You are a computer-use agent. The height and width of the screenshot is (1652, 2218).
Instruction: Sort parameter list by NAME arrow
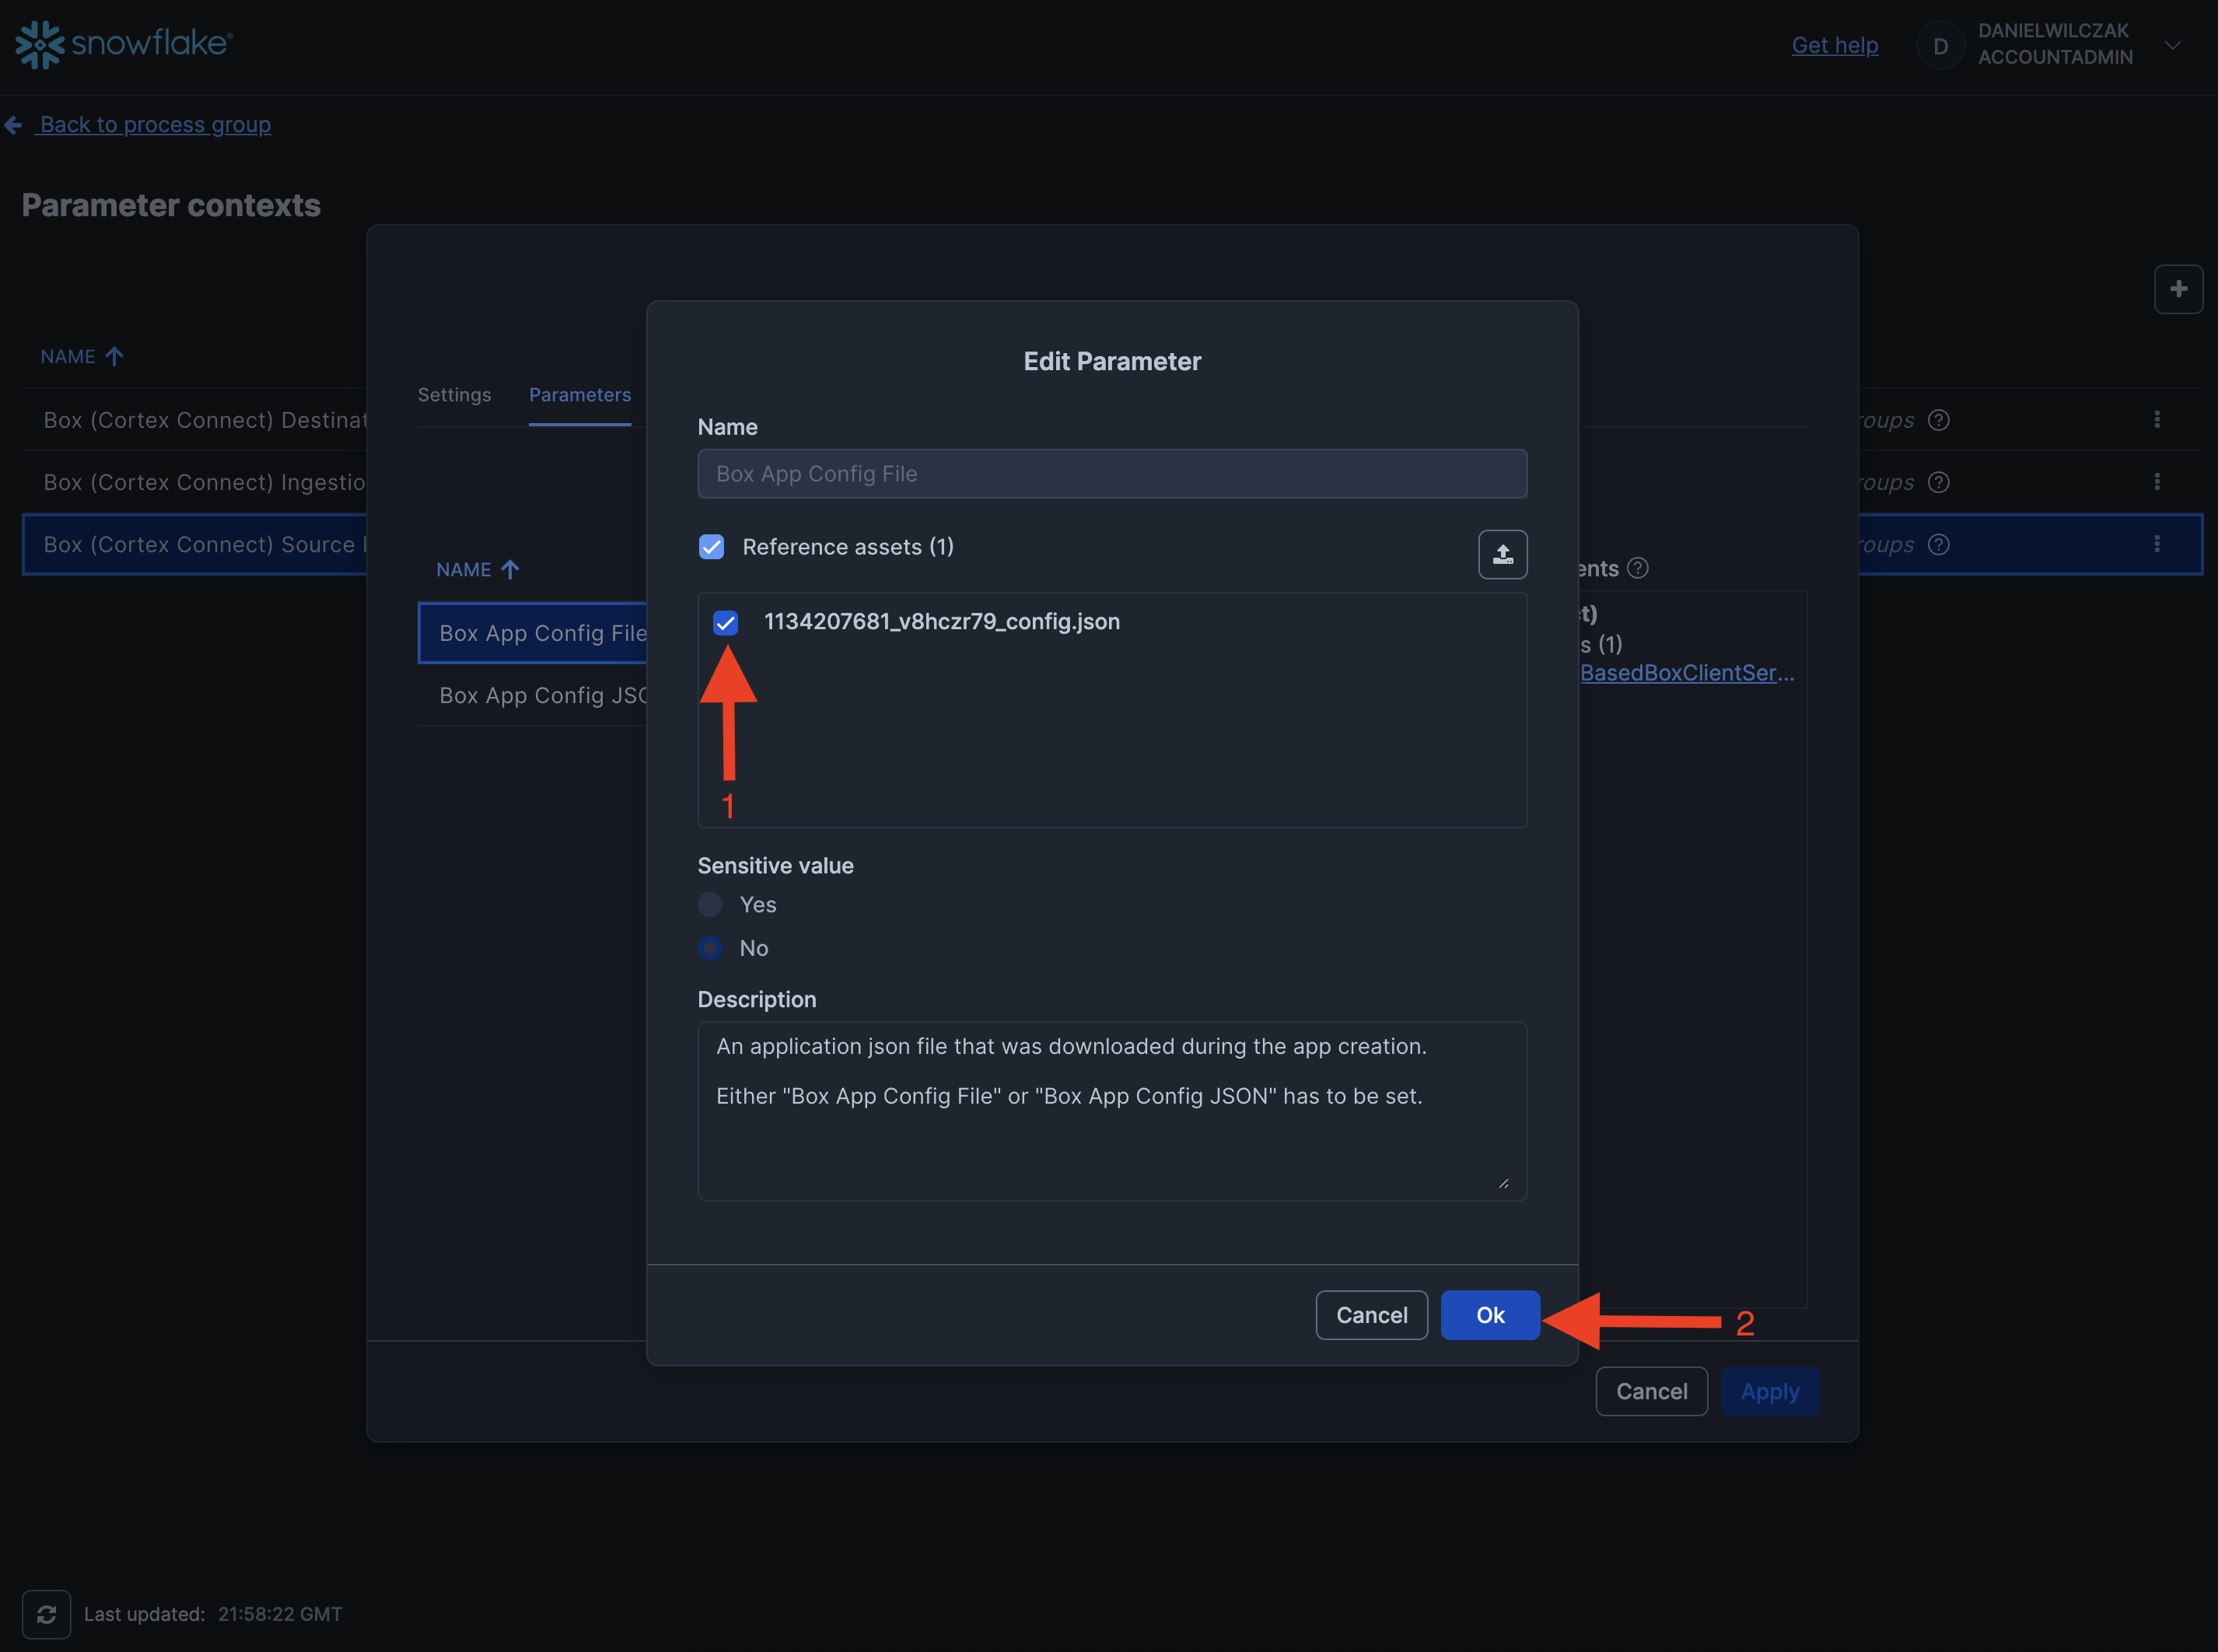(x=510, y=570)
